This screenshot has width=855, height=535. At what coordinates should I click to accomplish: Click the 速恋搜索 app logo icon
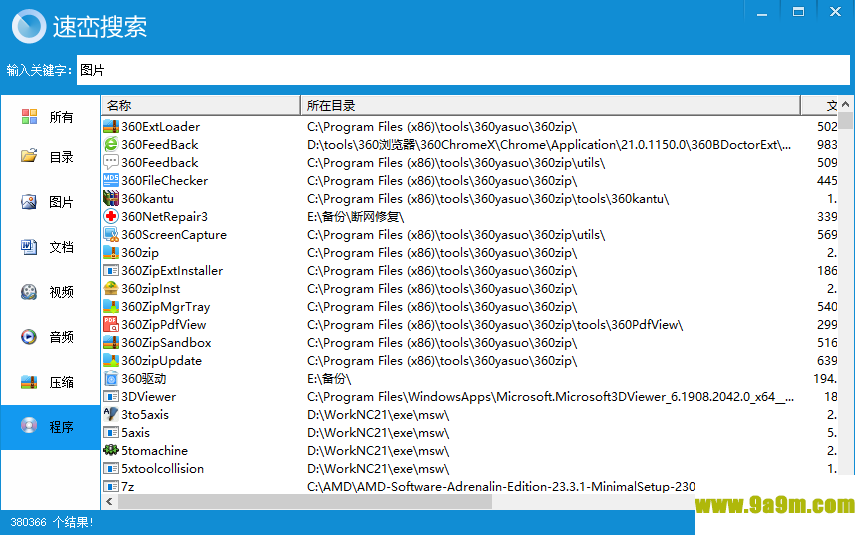click(x=29, y=26)
